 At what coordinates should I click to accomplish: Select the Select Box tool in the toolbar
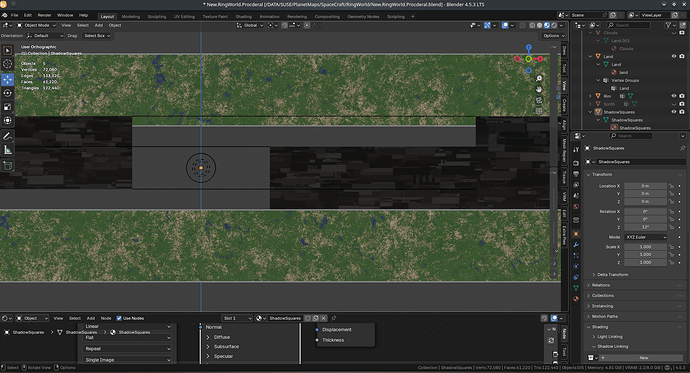point(7,51)
